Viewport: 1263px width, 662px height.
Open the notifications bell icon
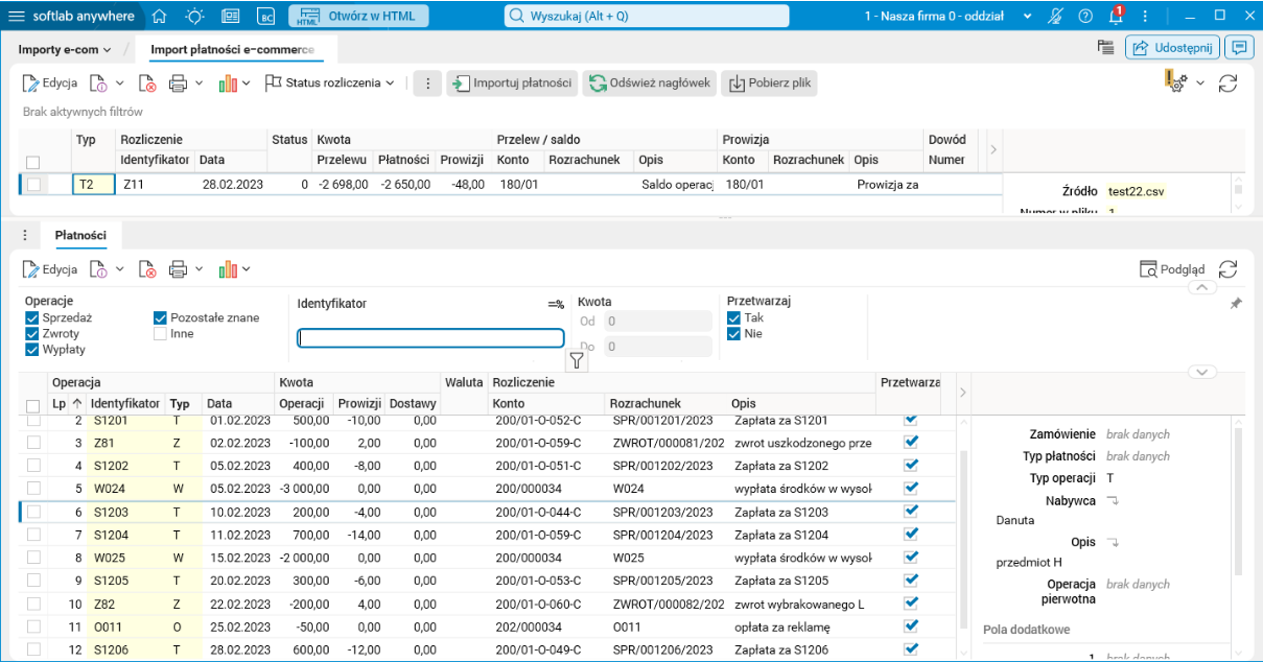pos(1115,16)
